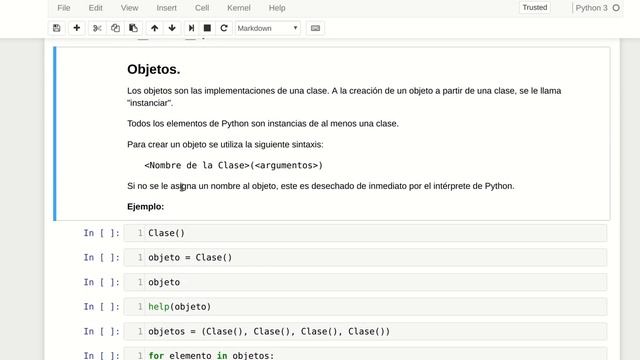Run the cell with the step-forward icon
Image resolution: width=640 pixels, height=360 pixels.
[x=191, y=28]
